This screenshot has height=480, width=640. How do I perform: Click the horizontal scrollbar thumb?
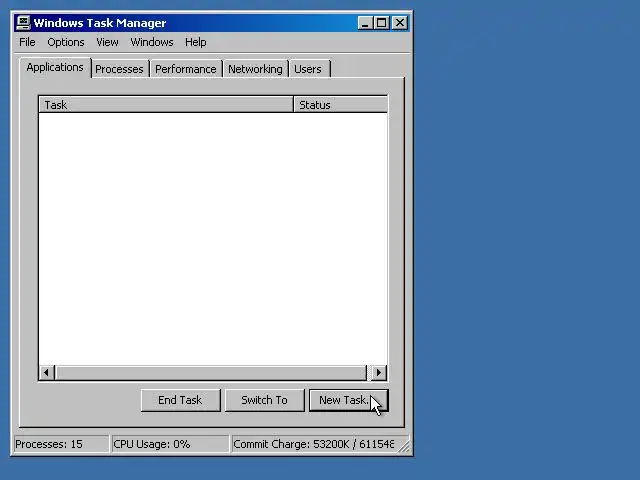pos(211,372)
